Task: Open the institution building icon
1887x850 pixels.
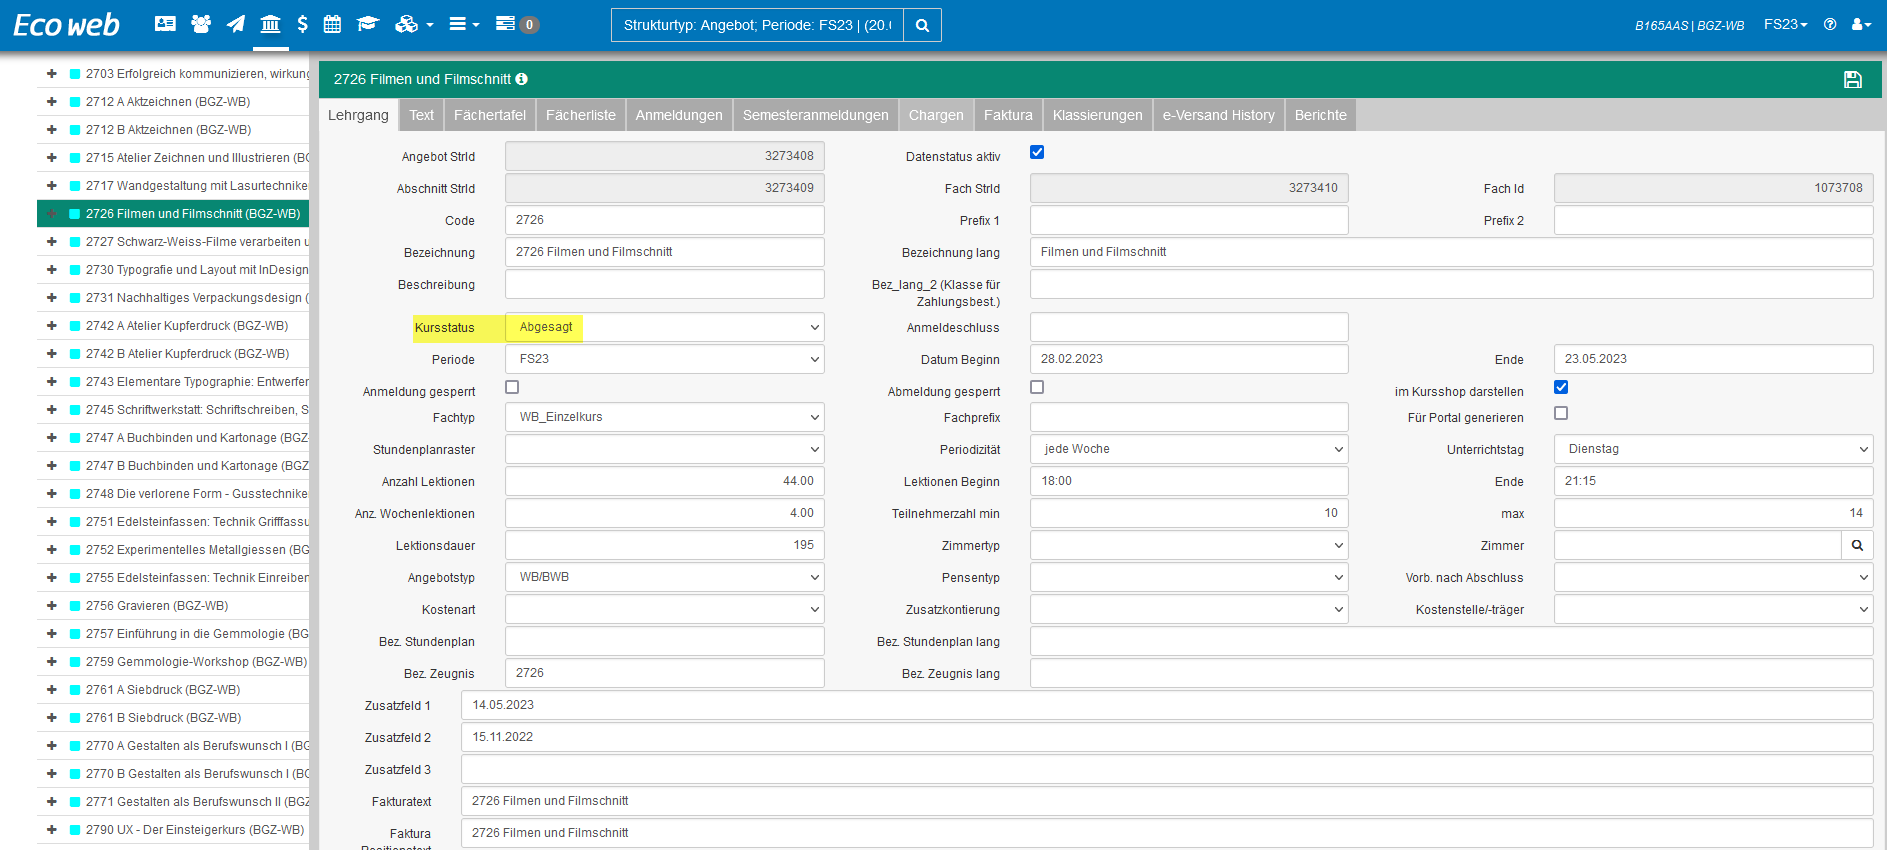Action: tap(270, 24)
